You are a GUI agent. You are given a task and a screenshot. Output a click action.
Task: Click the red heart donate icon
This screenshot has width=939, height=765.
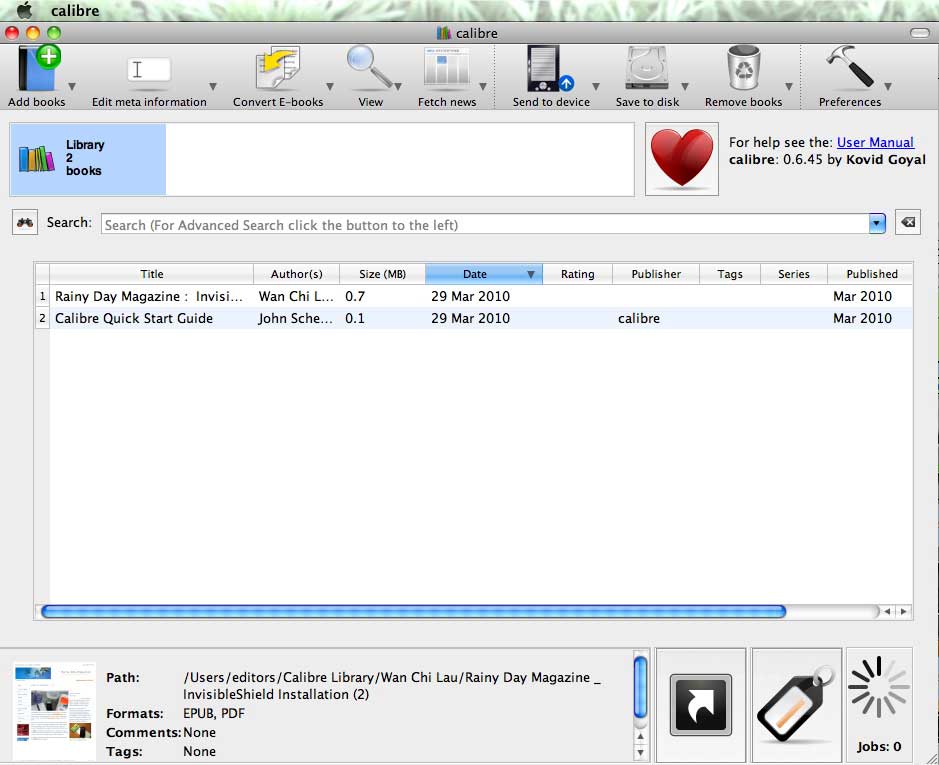tap(681, 159)
